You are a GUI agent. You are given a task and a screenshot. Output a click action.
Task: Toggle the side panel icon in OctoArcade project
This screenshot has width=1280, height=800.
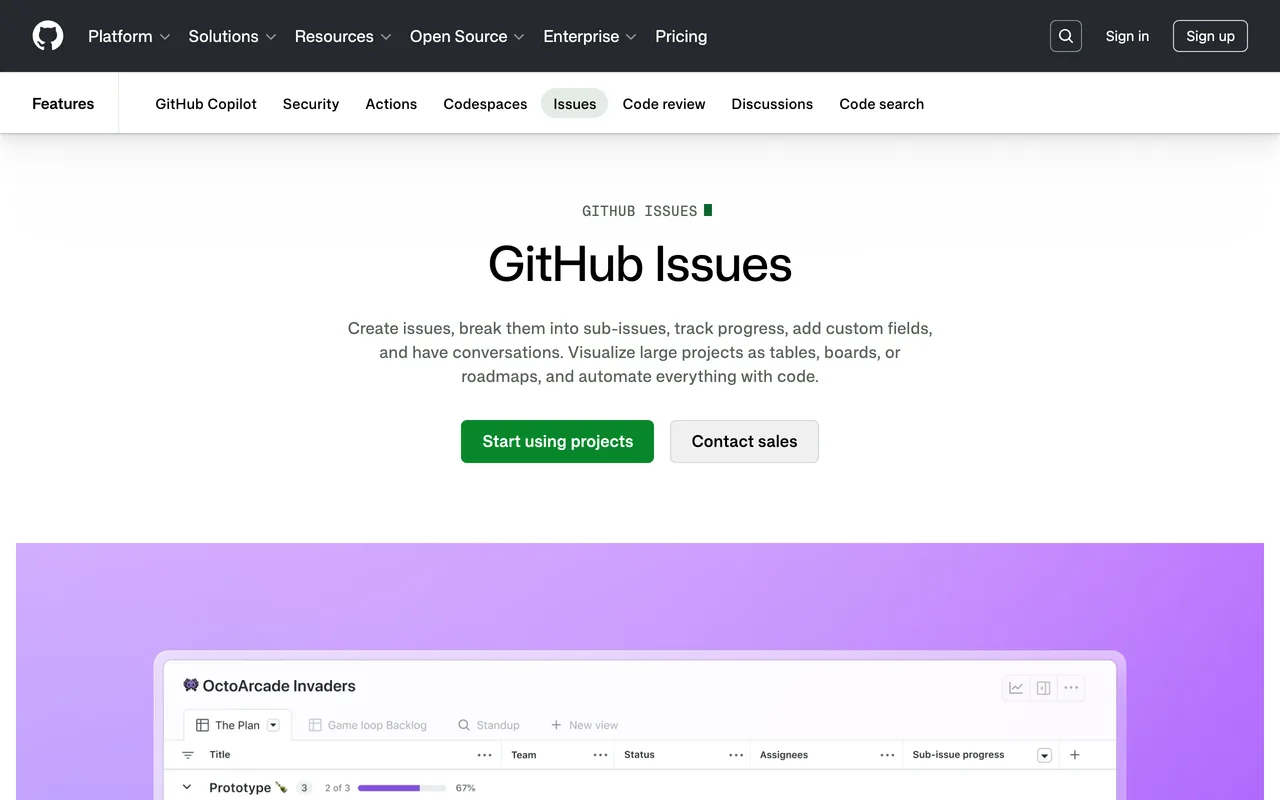tap(1044, 688)
